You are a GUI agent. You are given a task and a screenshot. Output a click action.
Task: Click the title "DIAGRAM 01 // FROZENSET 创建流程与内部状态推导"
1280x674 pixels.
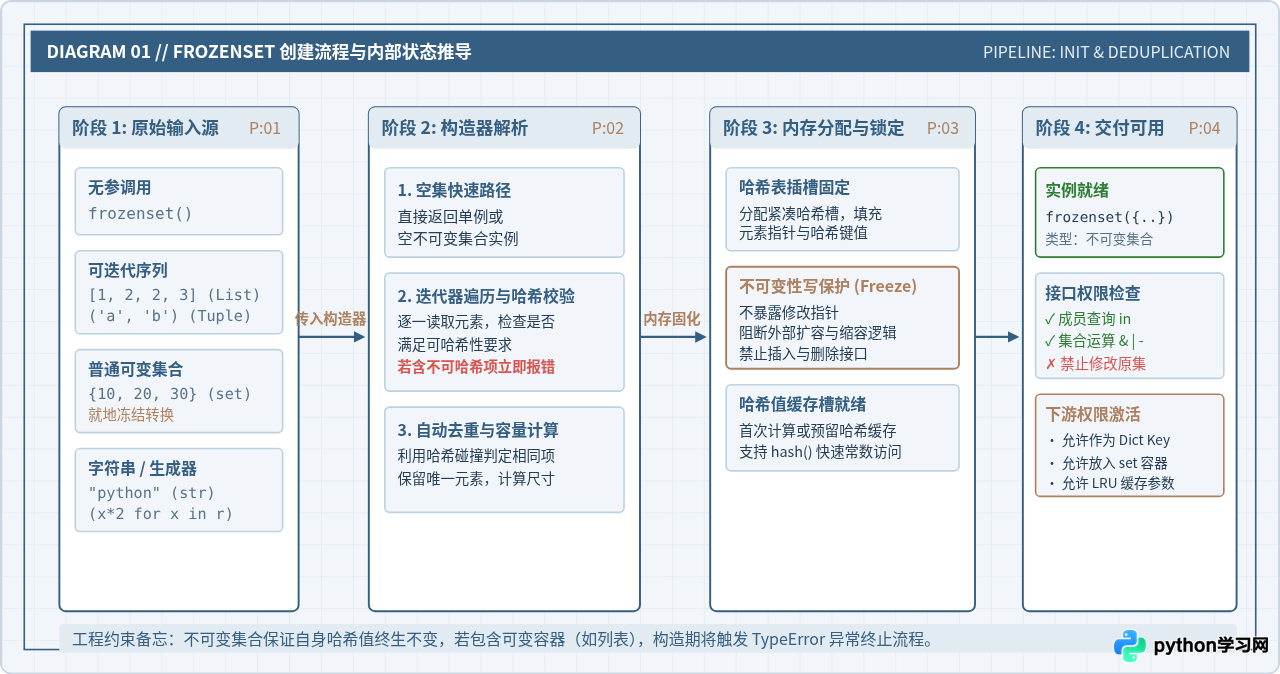259,52
